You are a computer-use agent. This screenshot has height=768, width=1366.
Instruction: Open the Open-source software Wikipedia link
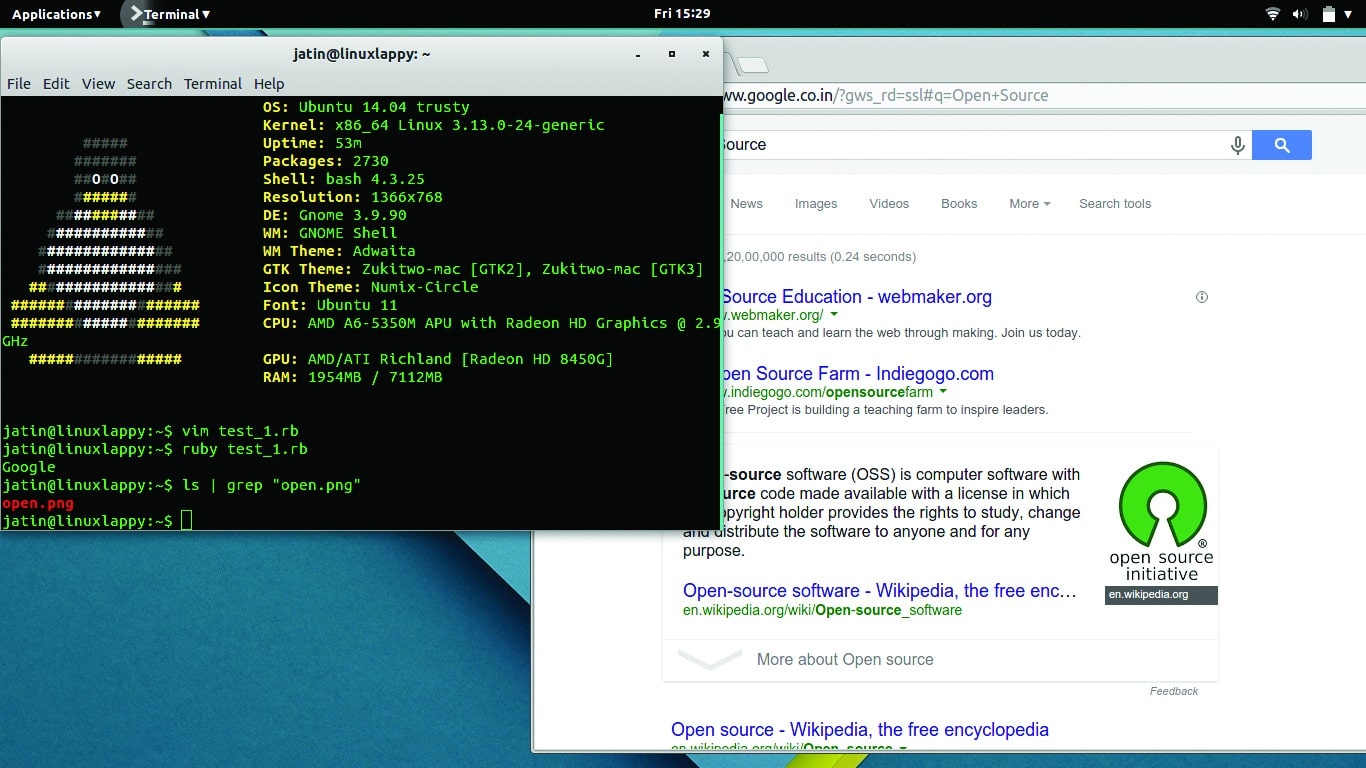tap(879, 591)
